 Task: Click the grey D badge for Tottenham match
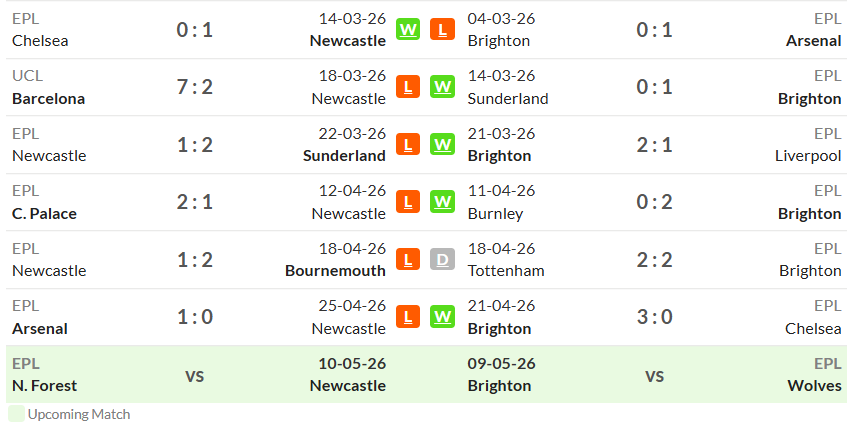(442, 259)
